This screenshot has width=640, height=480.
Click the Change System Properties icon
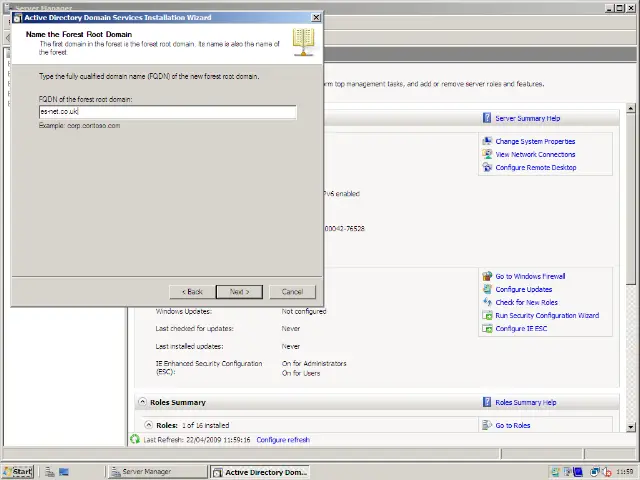487,141
